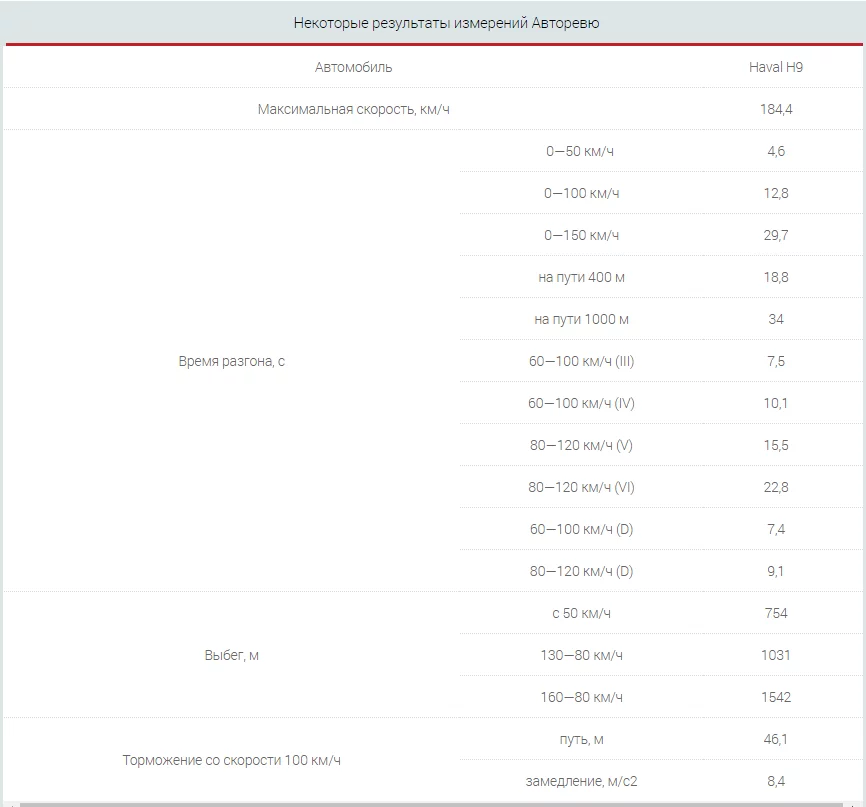
Task: Select the 'с 50 км/ч' cell
Action: coord(581,613)
